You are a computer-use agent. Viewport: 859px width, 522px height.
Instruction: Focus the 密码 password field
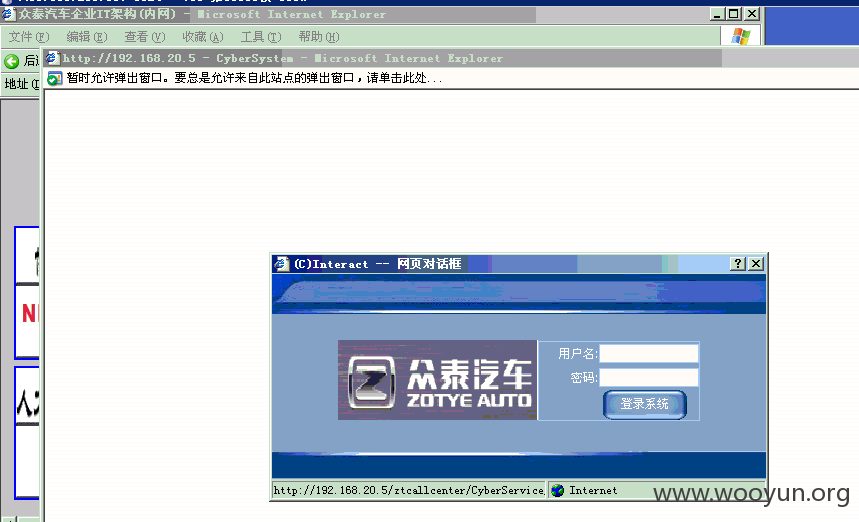[x=649, y=377]
